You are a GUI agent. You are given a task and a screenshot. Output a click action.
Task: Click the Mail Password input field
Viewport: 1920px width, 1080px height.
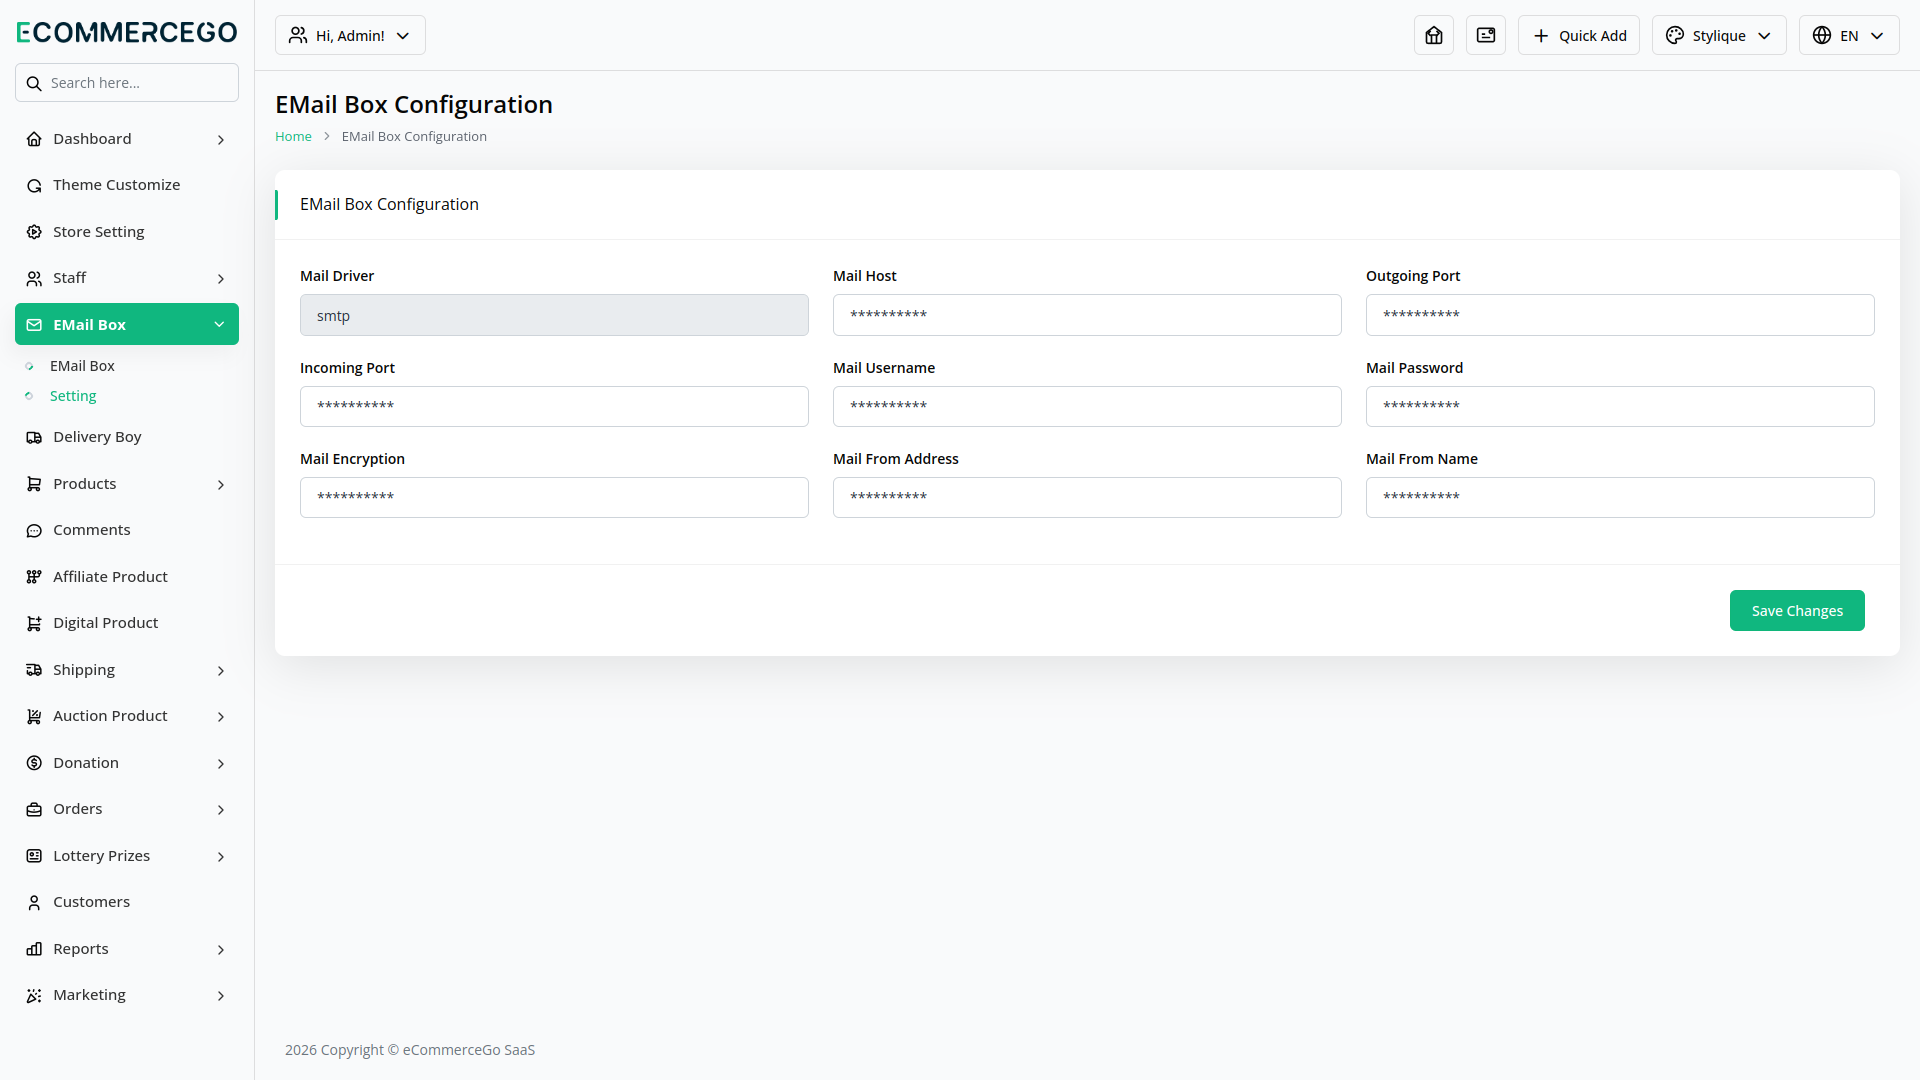[1620, 407]
